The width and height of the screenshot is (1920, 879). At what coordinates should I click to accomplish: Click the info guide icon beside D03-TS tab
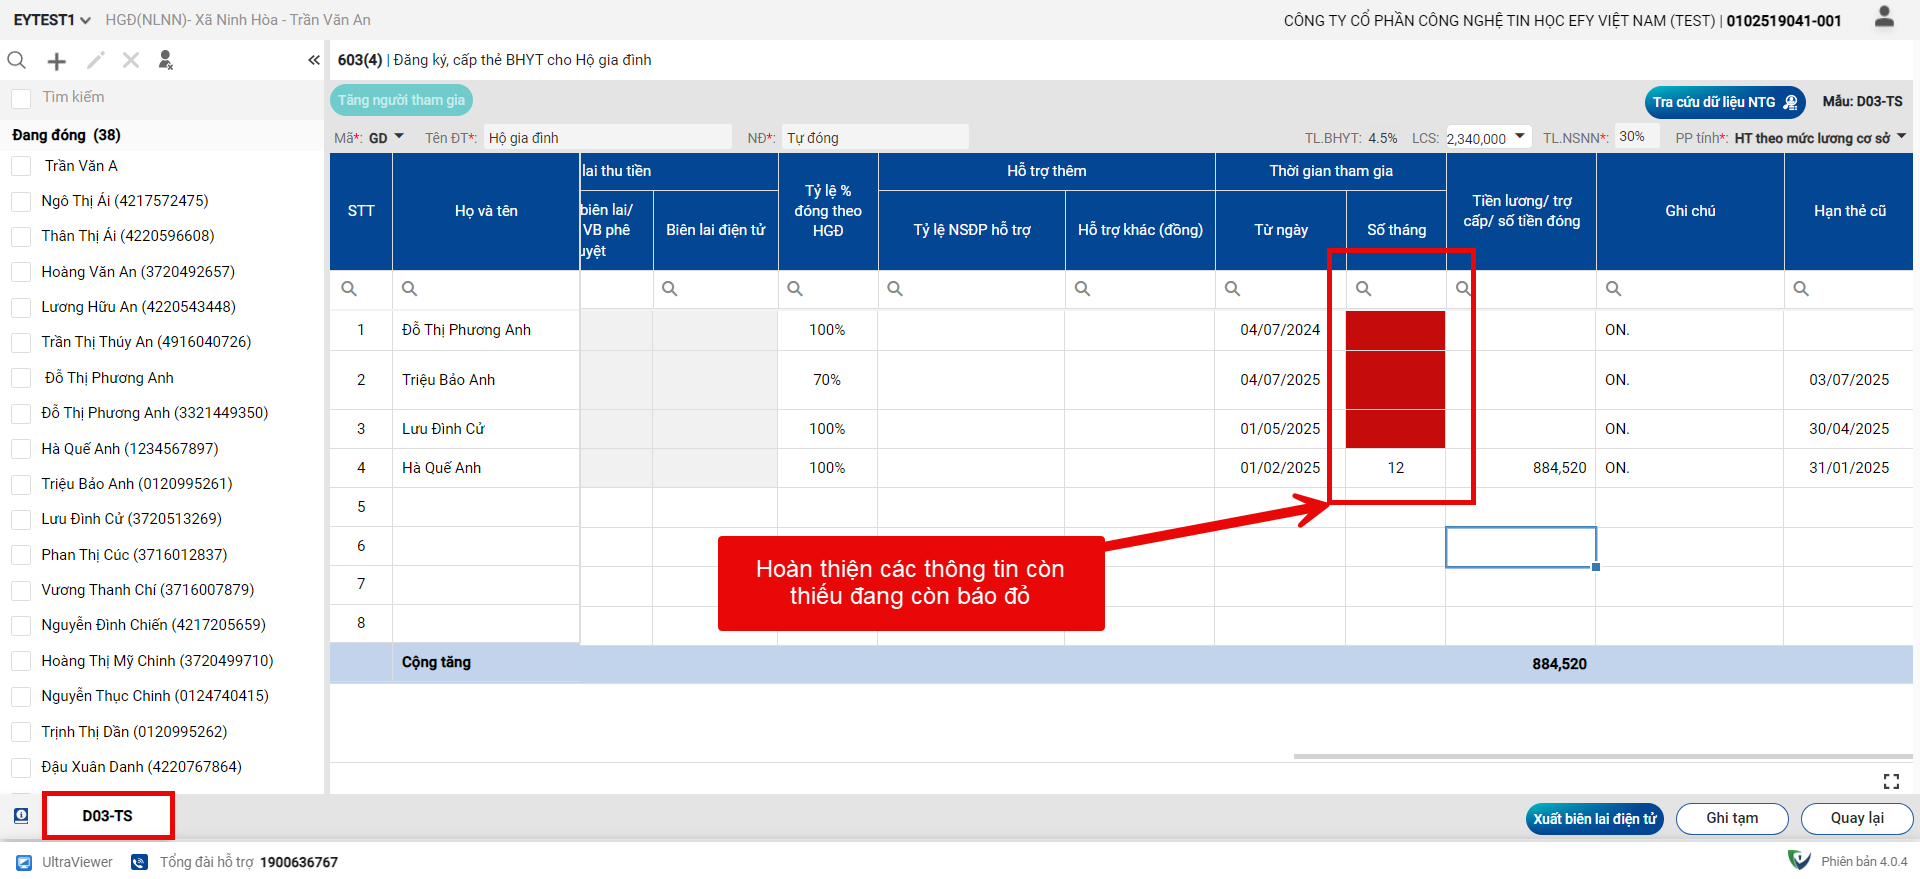tap(21, 816)
